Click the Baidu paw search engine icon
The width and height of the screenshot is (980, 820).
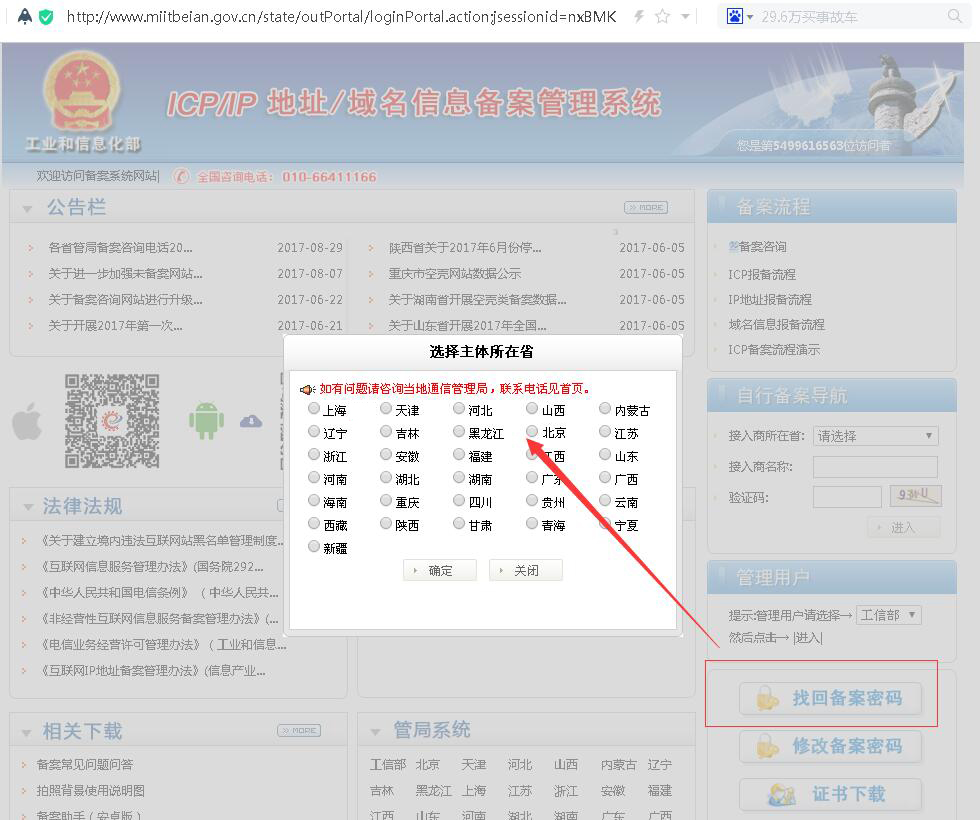(x=735, y=17)
